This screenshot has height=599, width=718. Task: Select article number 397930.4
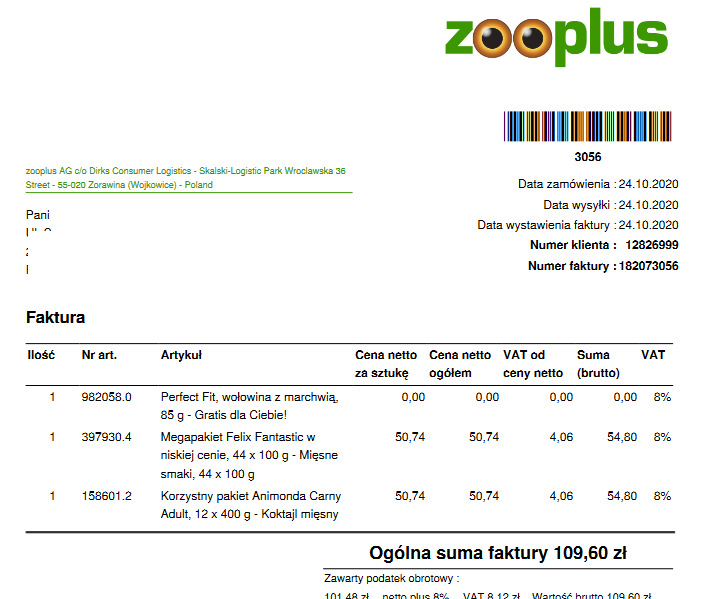click(x=106, y=437)
